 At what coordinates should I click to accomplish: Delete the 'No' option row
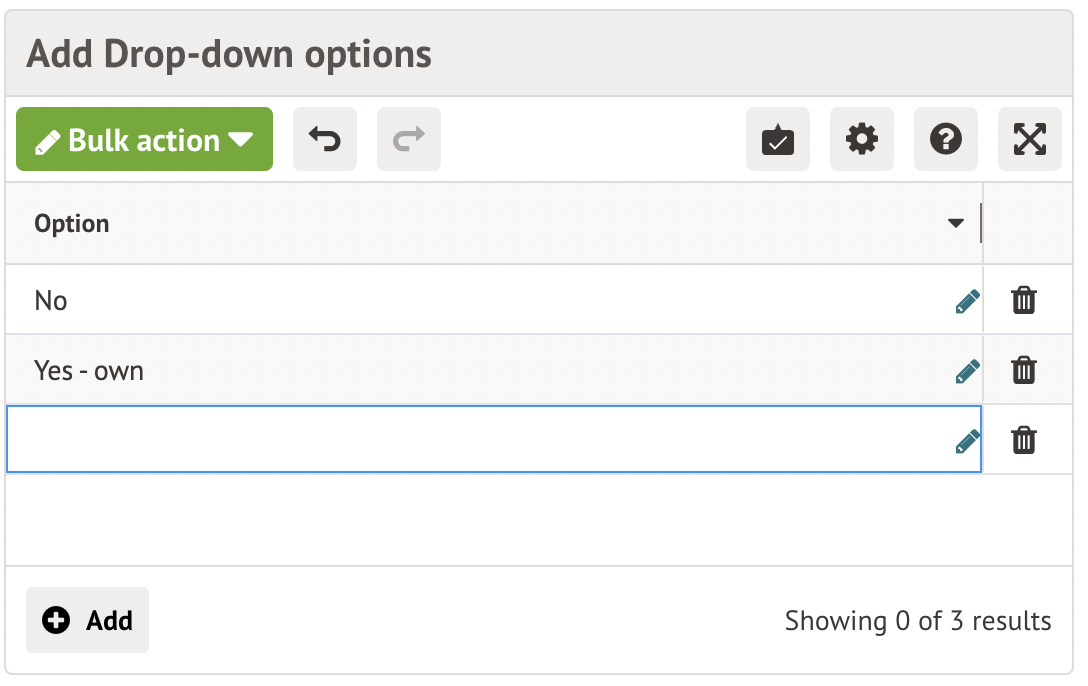[1024, 300]
